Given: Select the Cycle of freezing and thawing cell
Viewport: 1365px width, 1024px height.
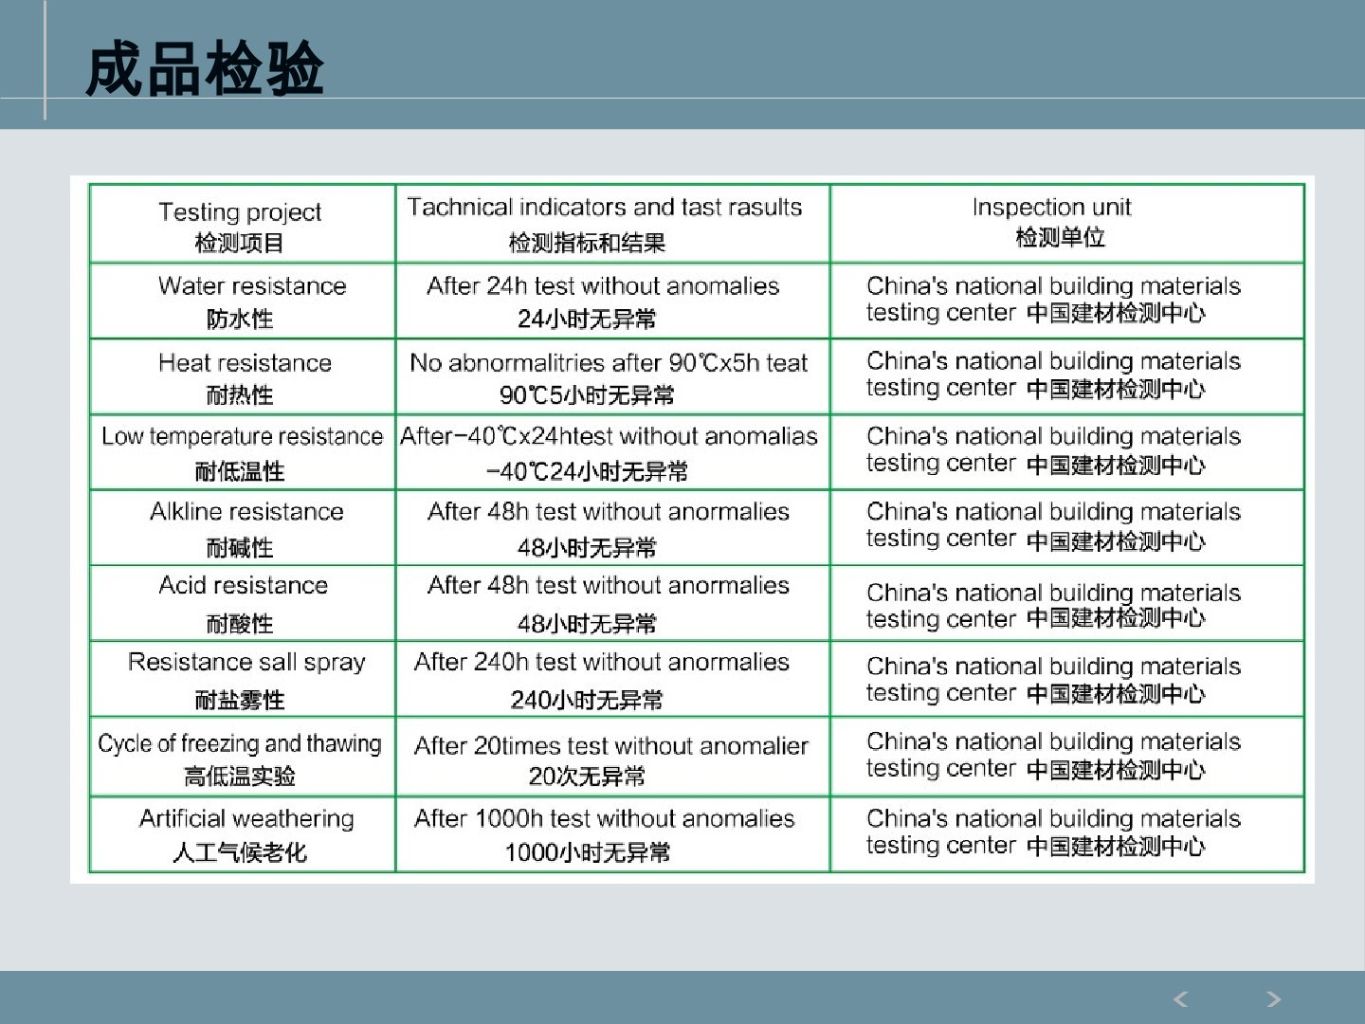Looking at the screenshot, I should click(x=241, y=757).
